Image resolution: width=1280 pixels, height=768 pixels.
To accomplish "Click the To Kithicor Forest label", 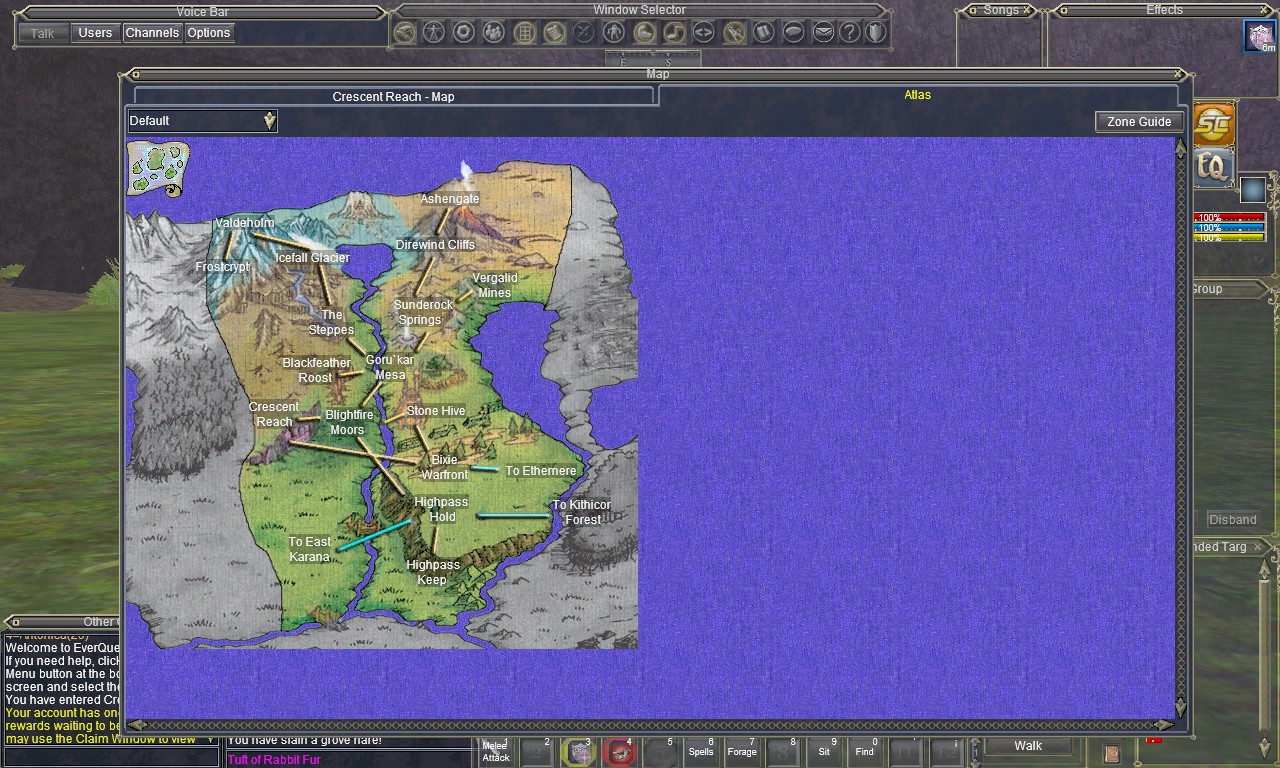I will [582, 512].
